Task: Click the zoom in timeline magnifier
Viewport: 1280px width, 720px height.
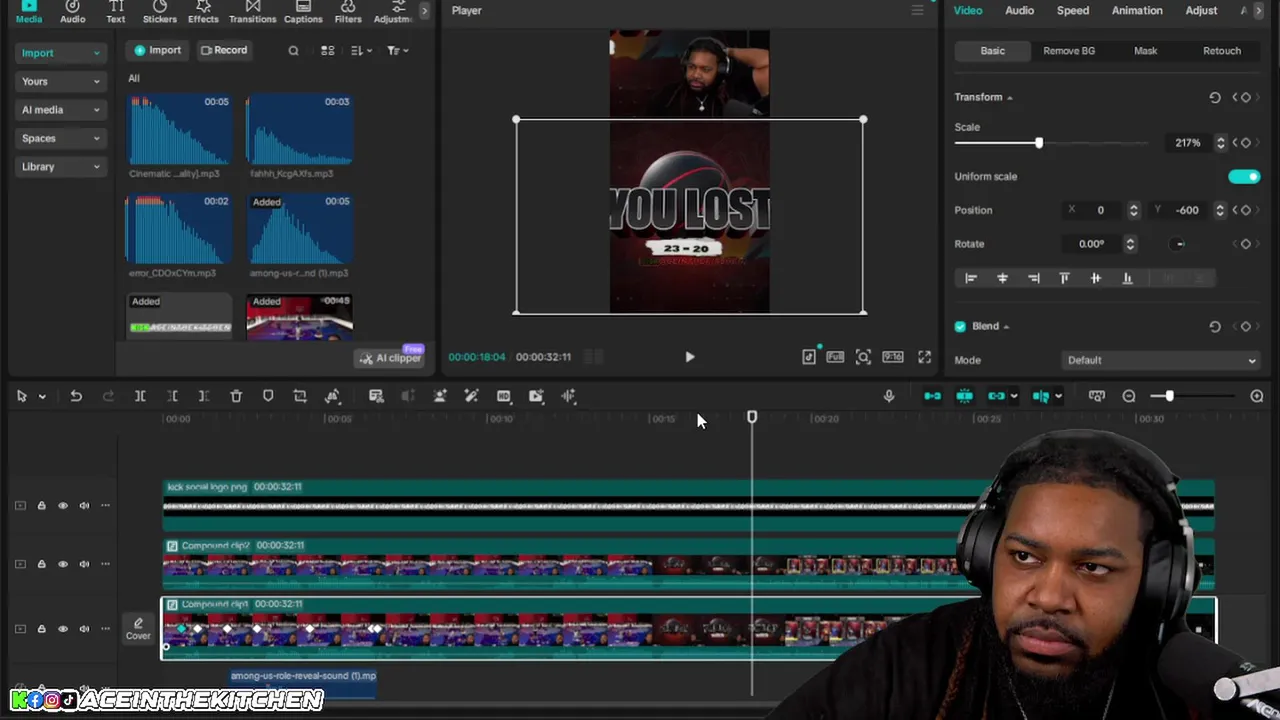Action: click(1257, 396)
